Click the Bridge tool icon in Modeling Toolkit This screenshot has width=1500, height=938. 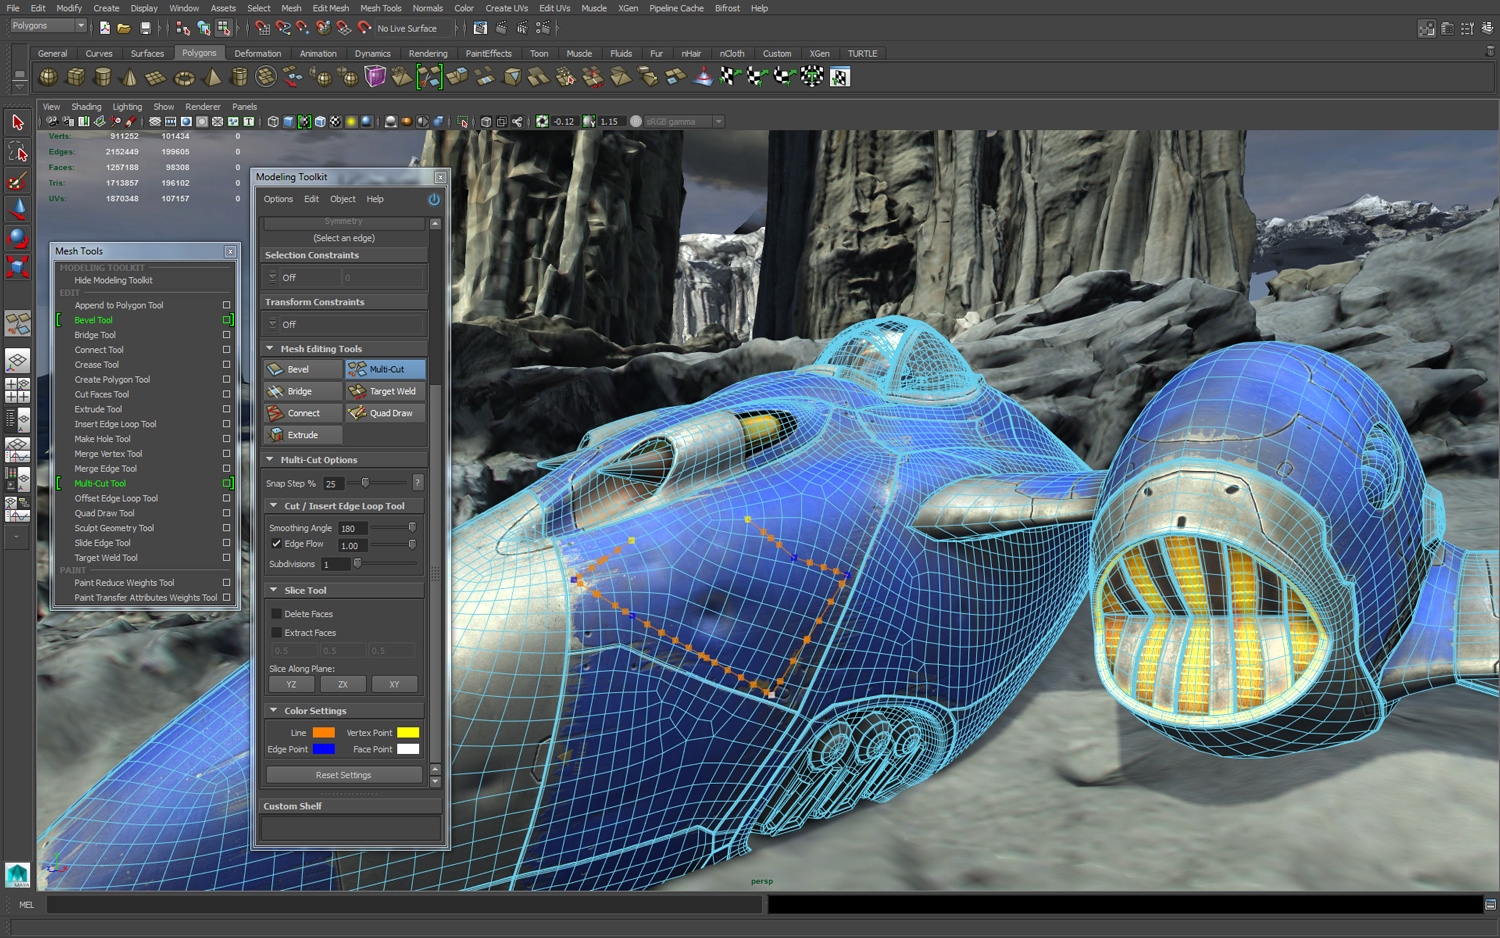(276, 391)
